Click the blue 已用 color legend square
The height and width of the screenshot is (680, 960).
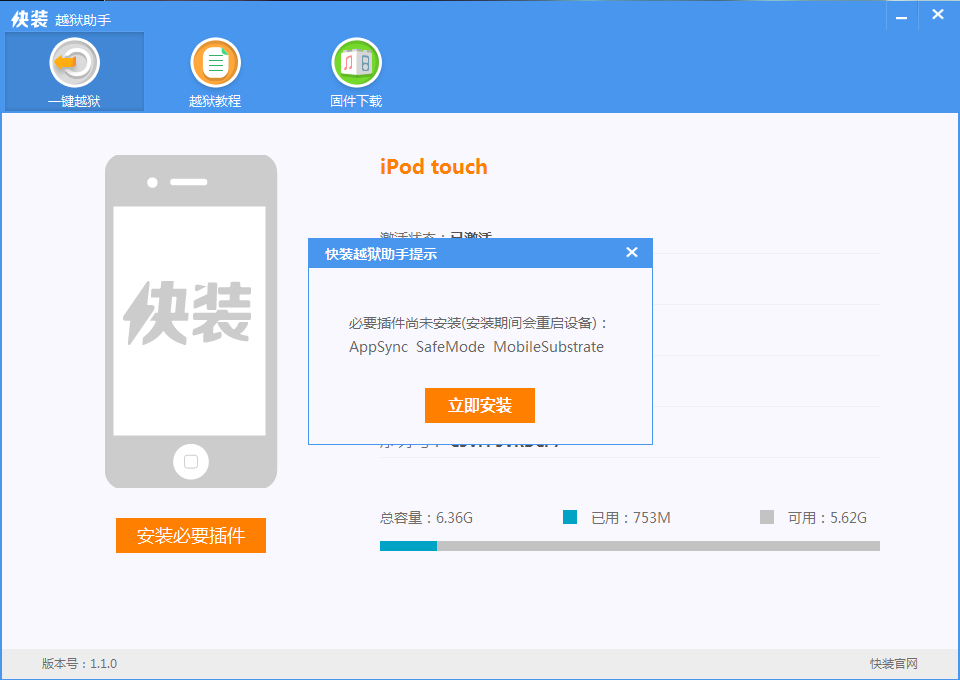pos(569,517)
